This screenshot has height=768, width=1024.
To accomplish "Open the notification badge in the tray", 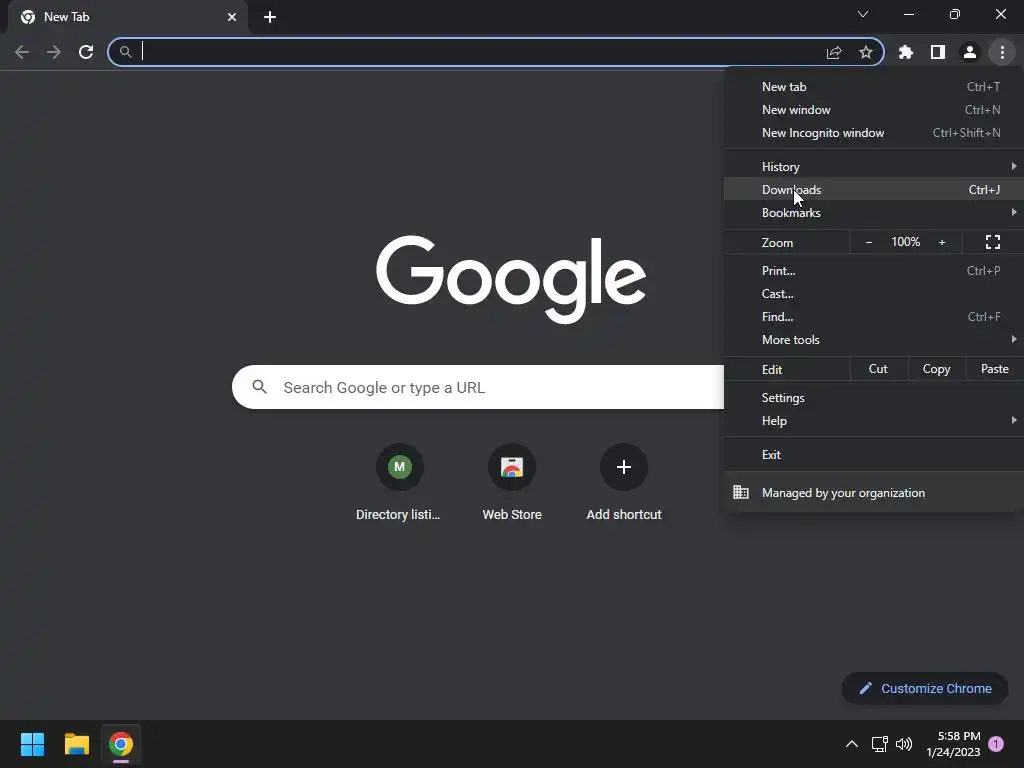I will 996,744.
